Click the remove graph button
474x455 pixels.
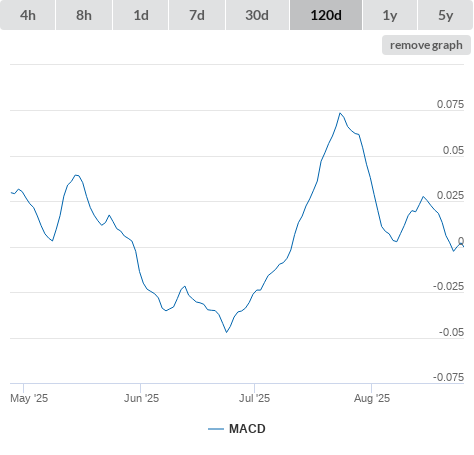426,45
